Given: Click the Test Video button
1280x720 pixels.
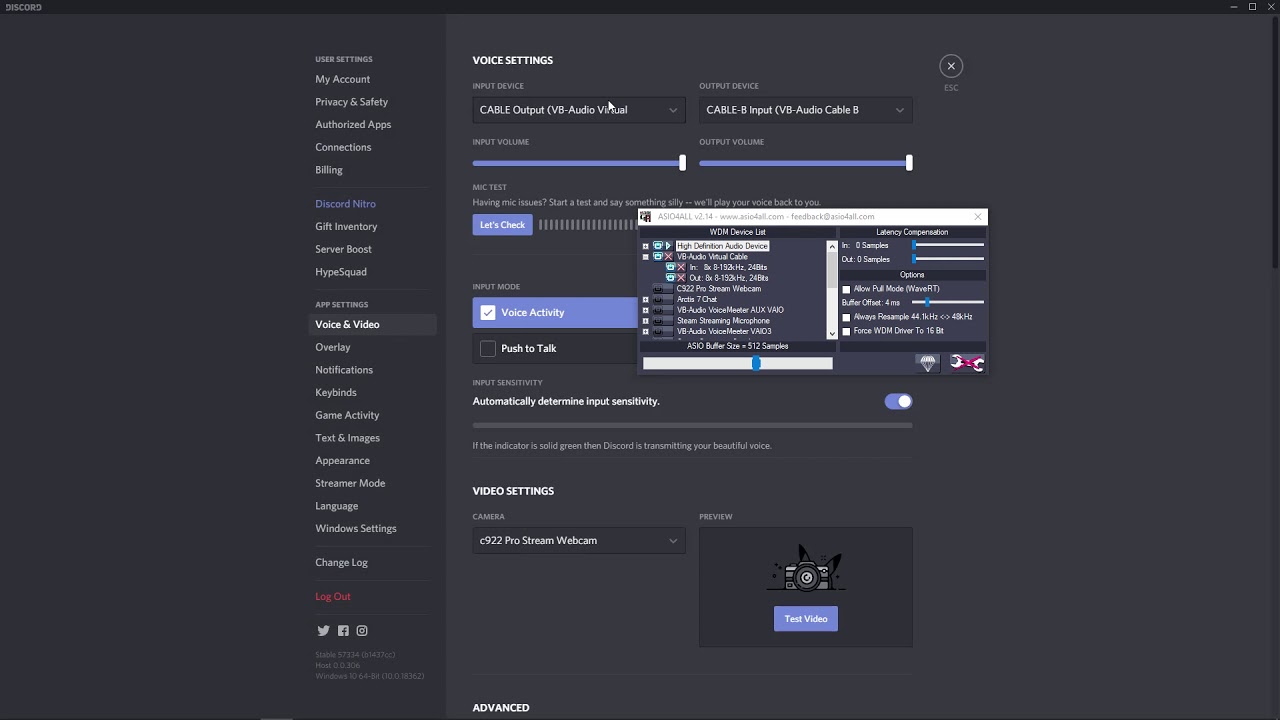Looking at the screenshot, I should click(806, 619).
